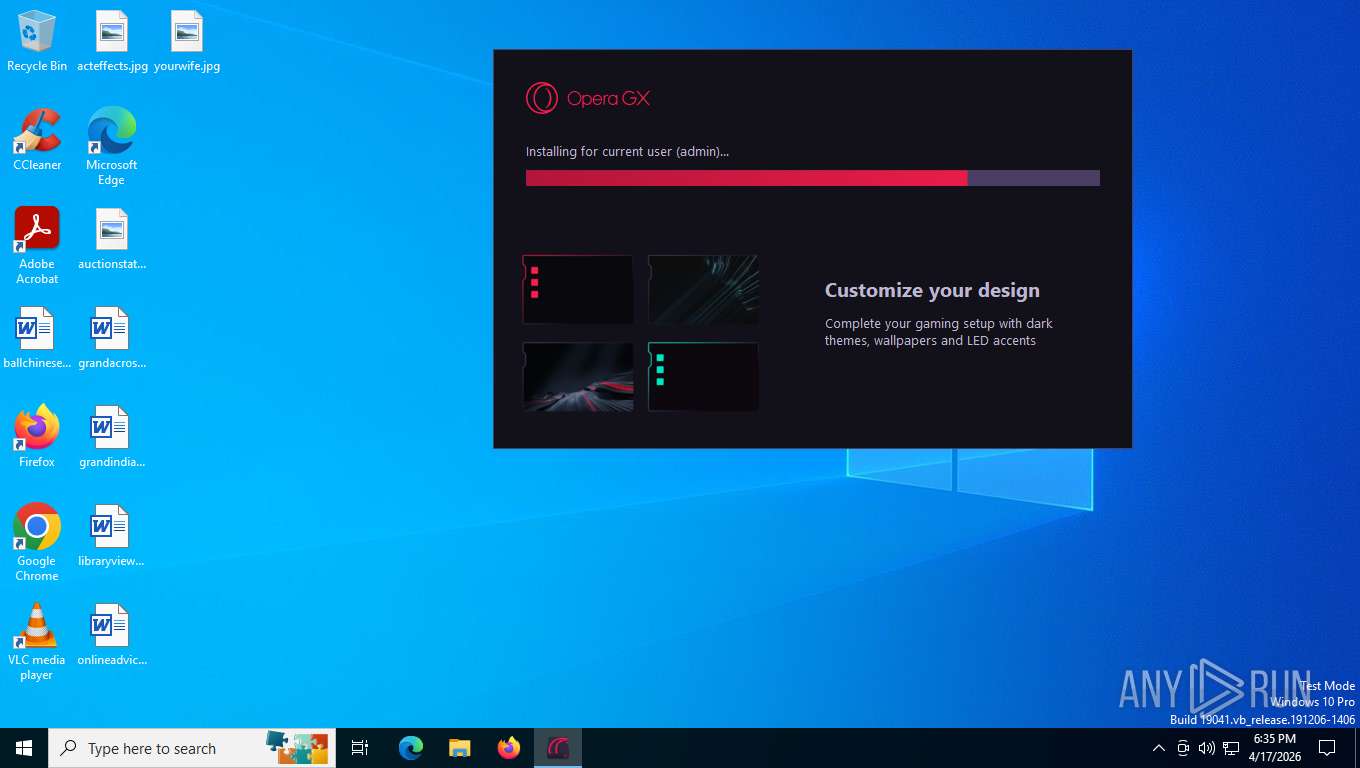Select the dark streaks wallpaper thumbnail
Image resolution: width=1360 pixels, height=768 pixels.
703,289
